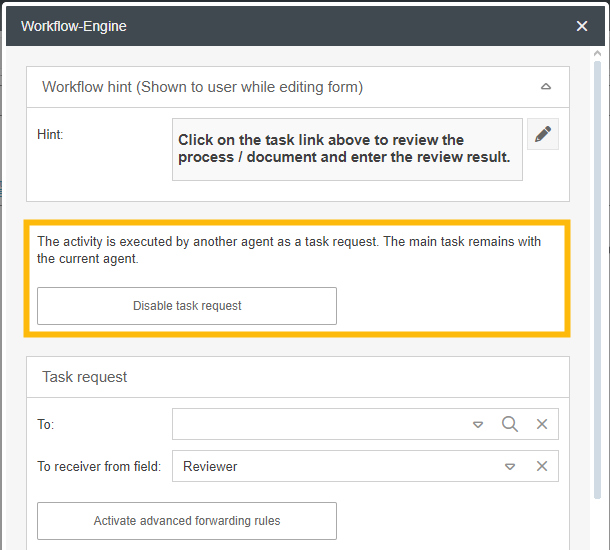The image size is (610, 550).
Task: Clear the Reviewer selection with X icon
Action: pos(542,466)
